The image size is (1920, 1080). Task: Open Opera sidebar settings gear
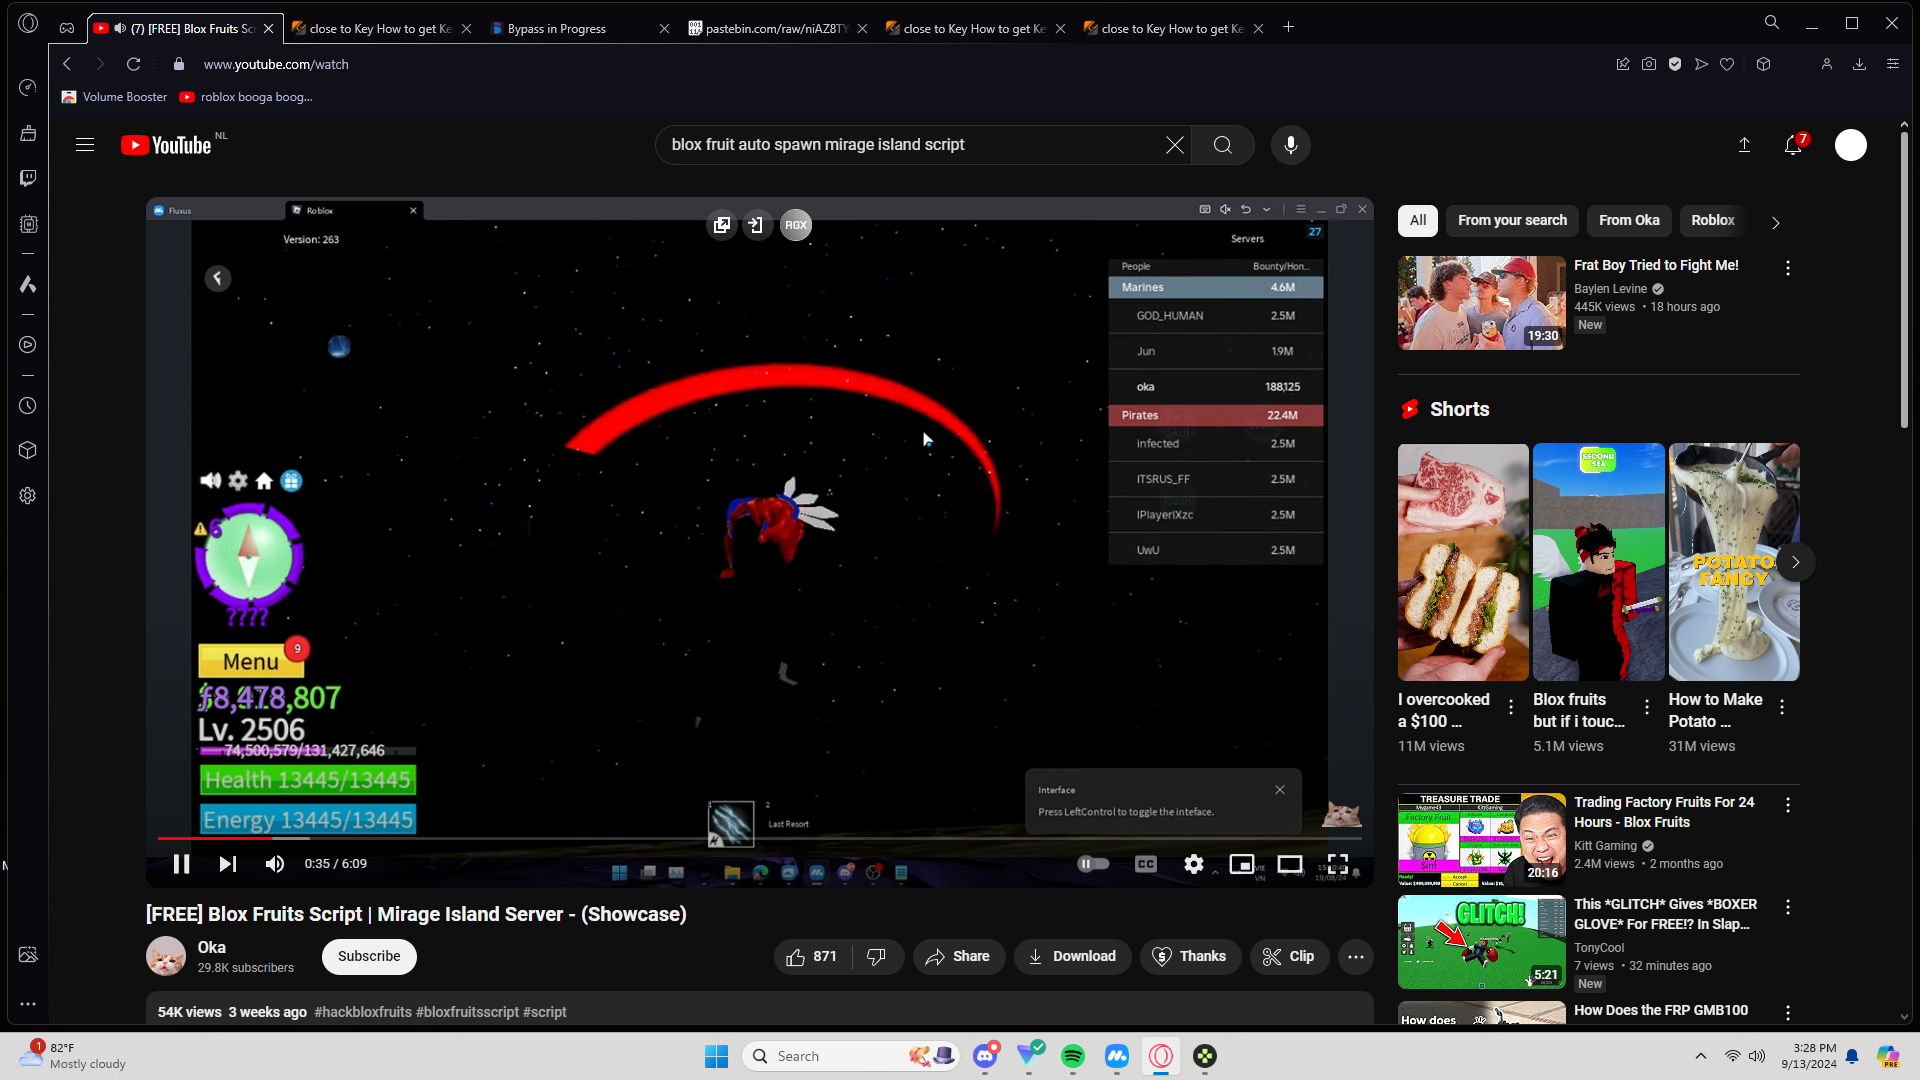(x=28, y=496)
